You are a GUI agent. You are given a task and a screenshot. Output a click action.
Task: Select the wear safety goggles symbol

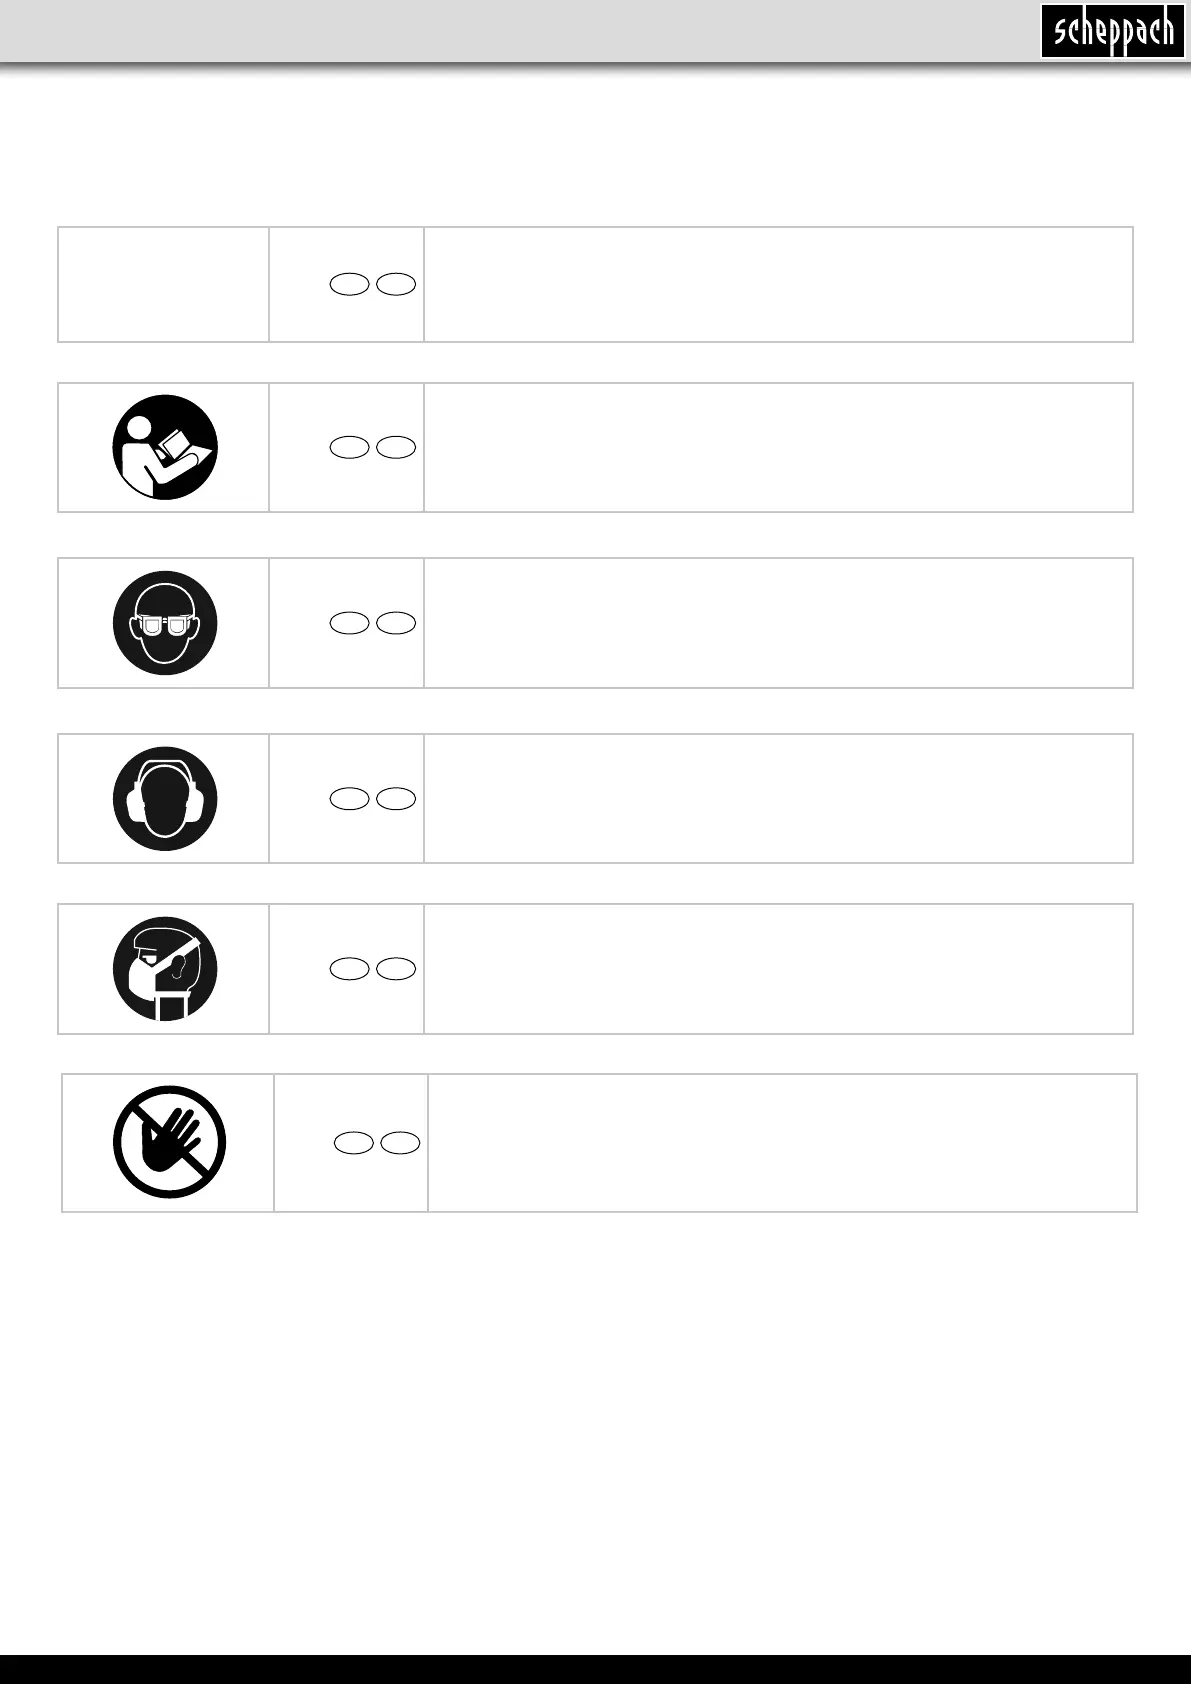tap(165, 623)
